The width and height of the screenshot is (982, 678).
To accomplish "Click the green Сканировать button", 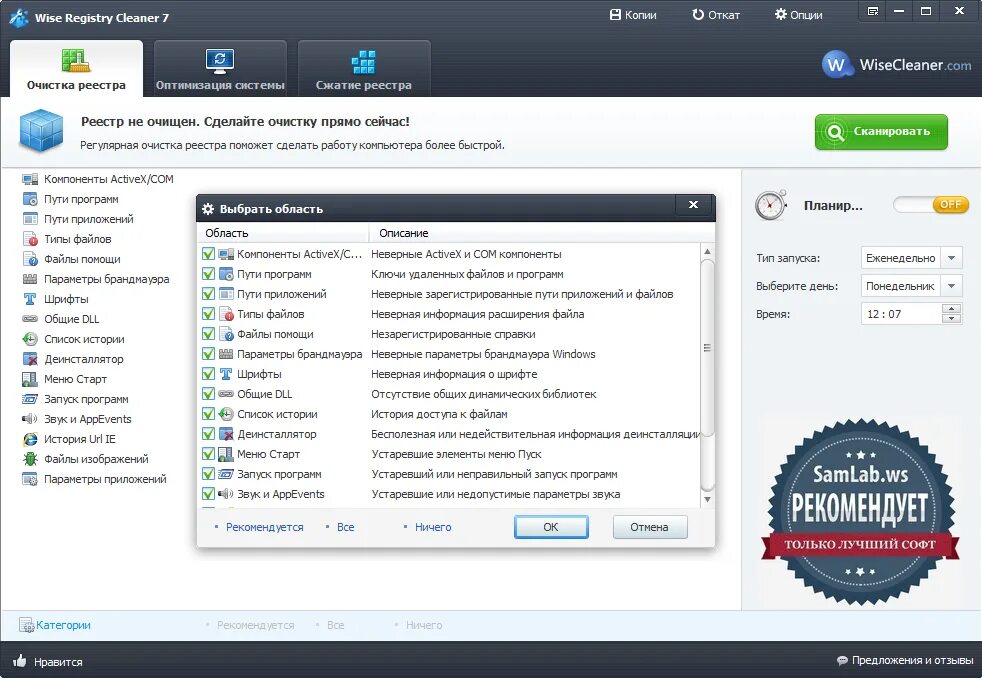I will point(881,131).
